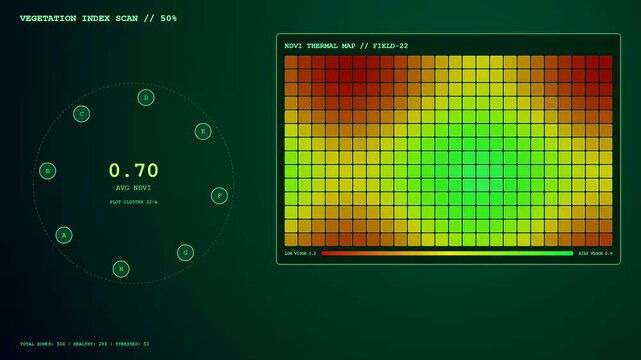The image size is (641, 360).
Task: Select plot node H on the ring
Action: coord(121,269)
